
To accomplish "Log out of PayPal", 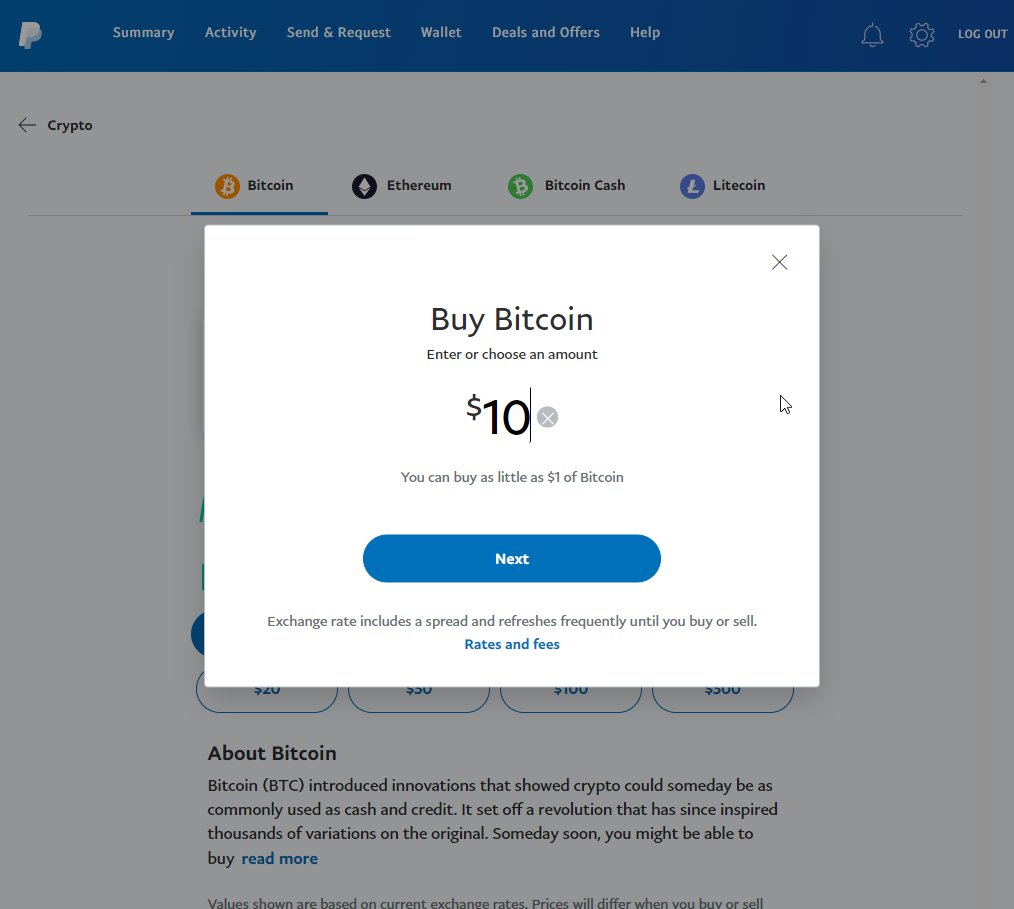I will pyautogui.click(x=982, y=33).
